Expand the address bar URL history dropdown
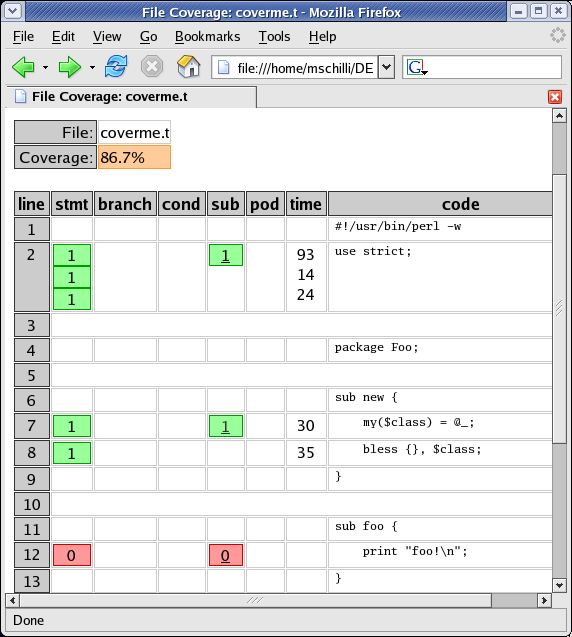572x637 pixels. tap(386, 67)
